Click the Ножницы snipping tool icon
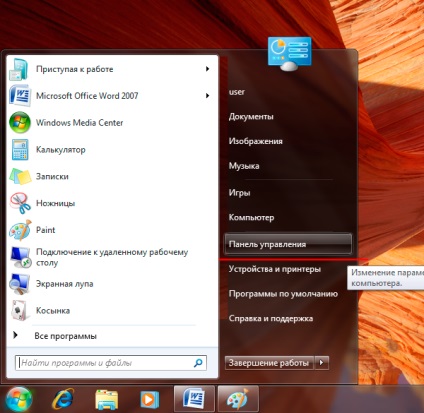Image resolution: width=424 pixels, height=413 pixels. 20,203
